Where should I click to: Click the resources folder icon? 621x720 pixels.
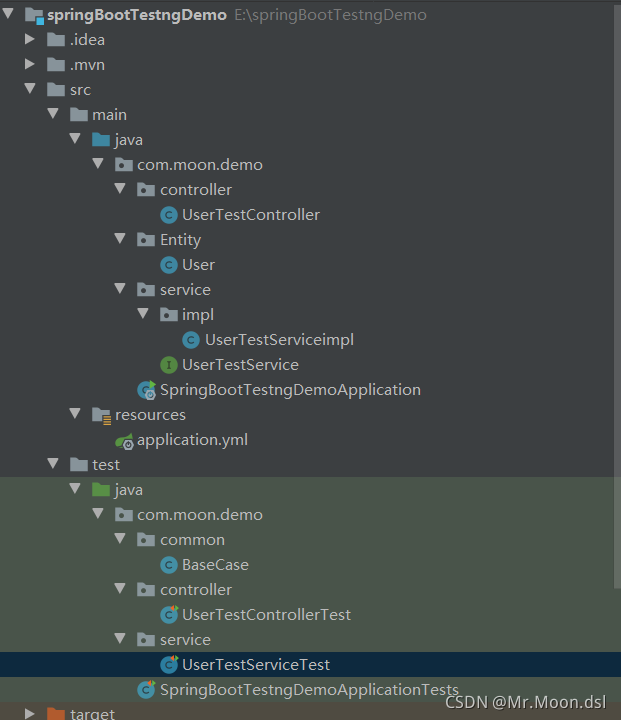[101, 416]
